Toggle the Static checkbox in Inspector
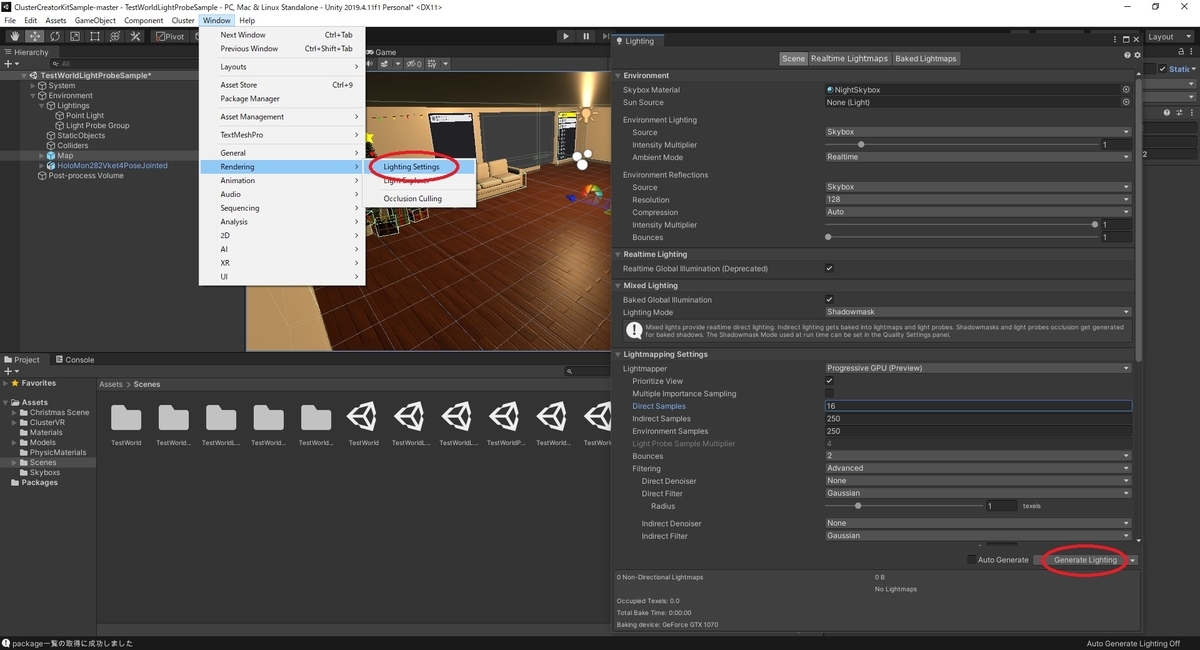Image resolution: width=1200 pixels, height=650 pixels. [1163, 69]
